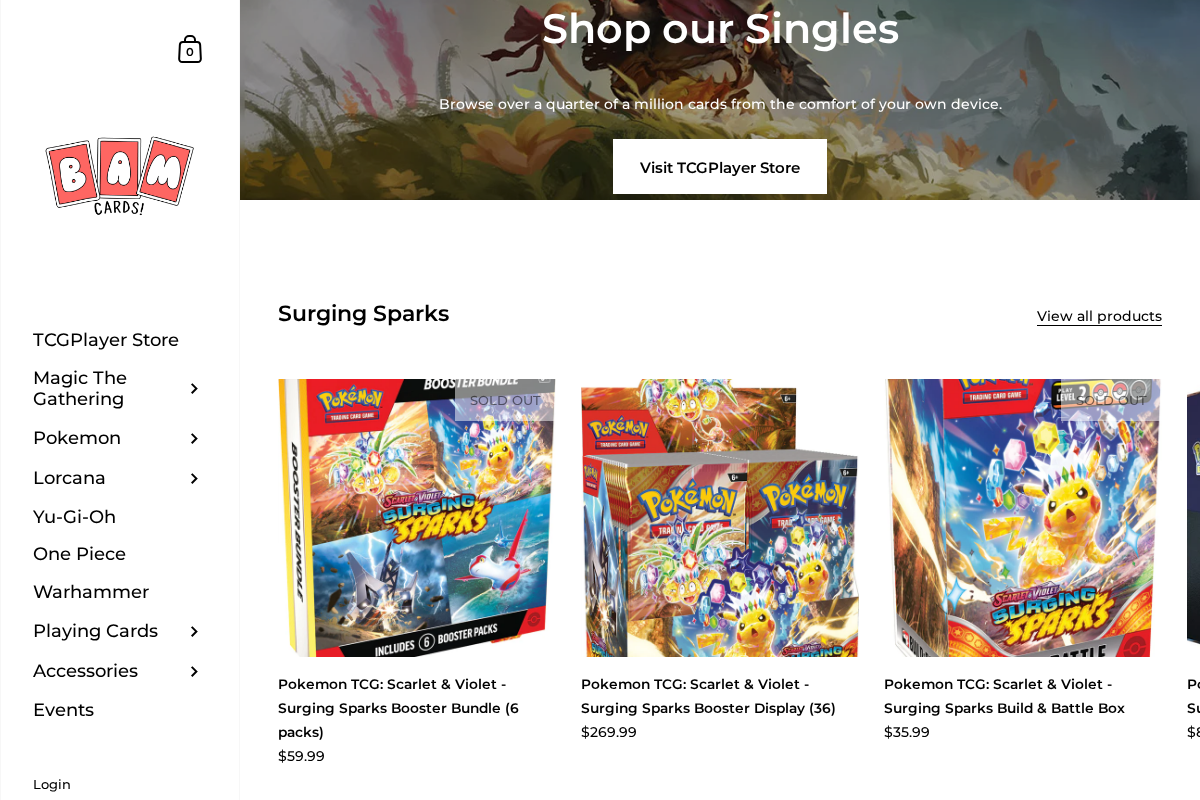Open the Build & Battle Box product

pyautogui.click(x=1004, y=695)
